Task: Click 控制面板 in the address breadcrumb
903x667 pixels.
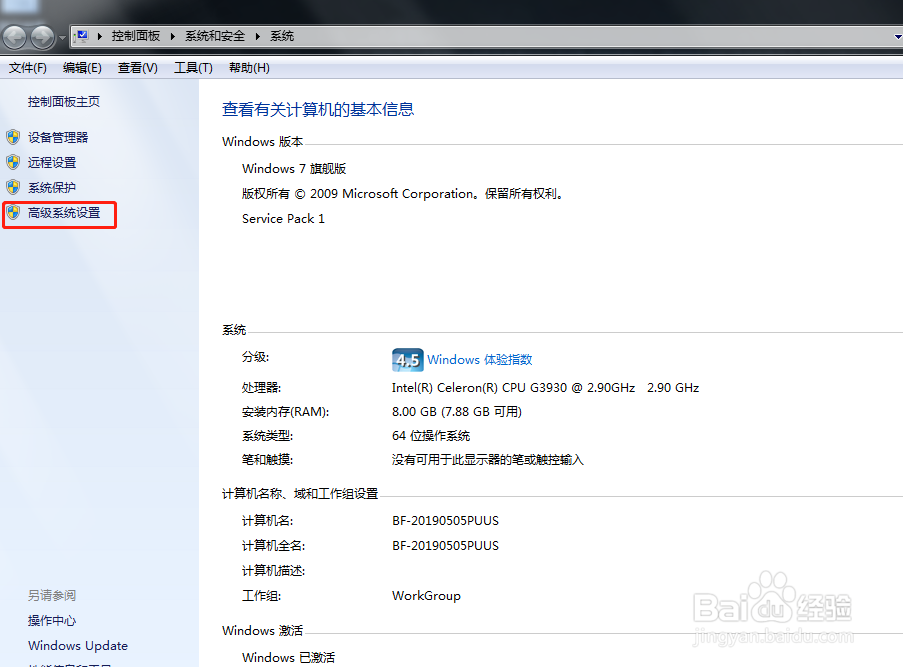Action: (x=135, y=36)
